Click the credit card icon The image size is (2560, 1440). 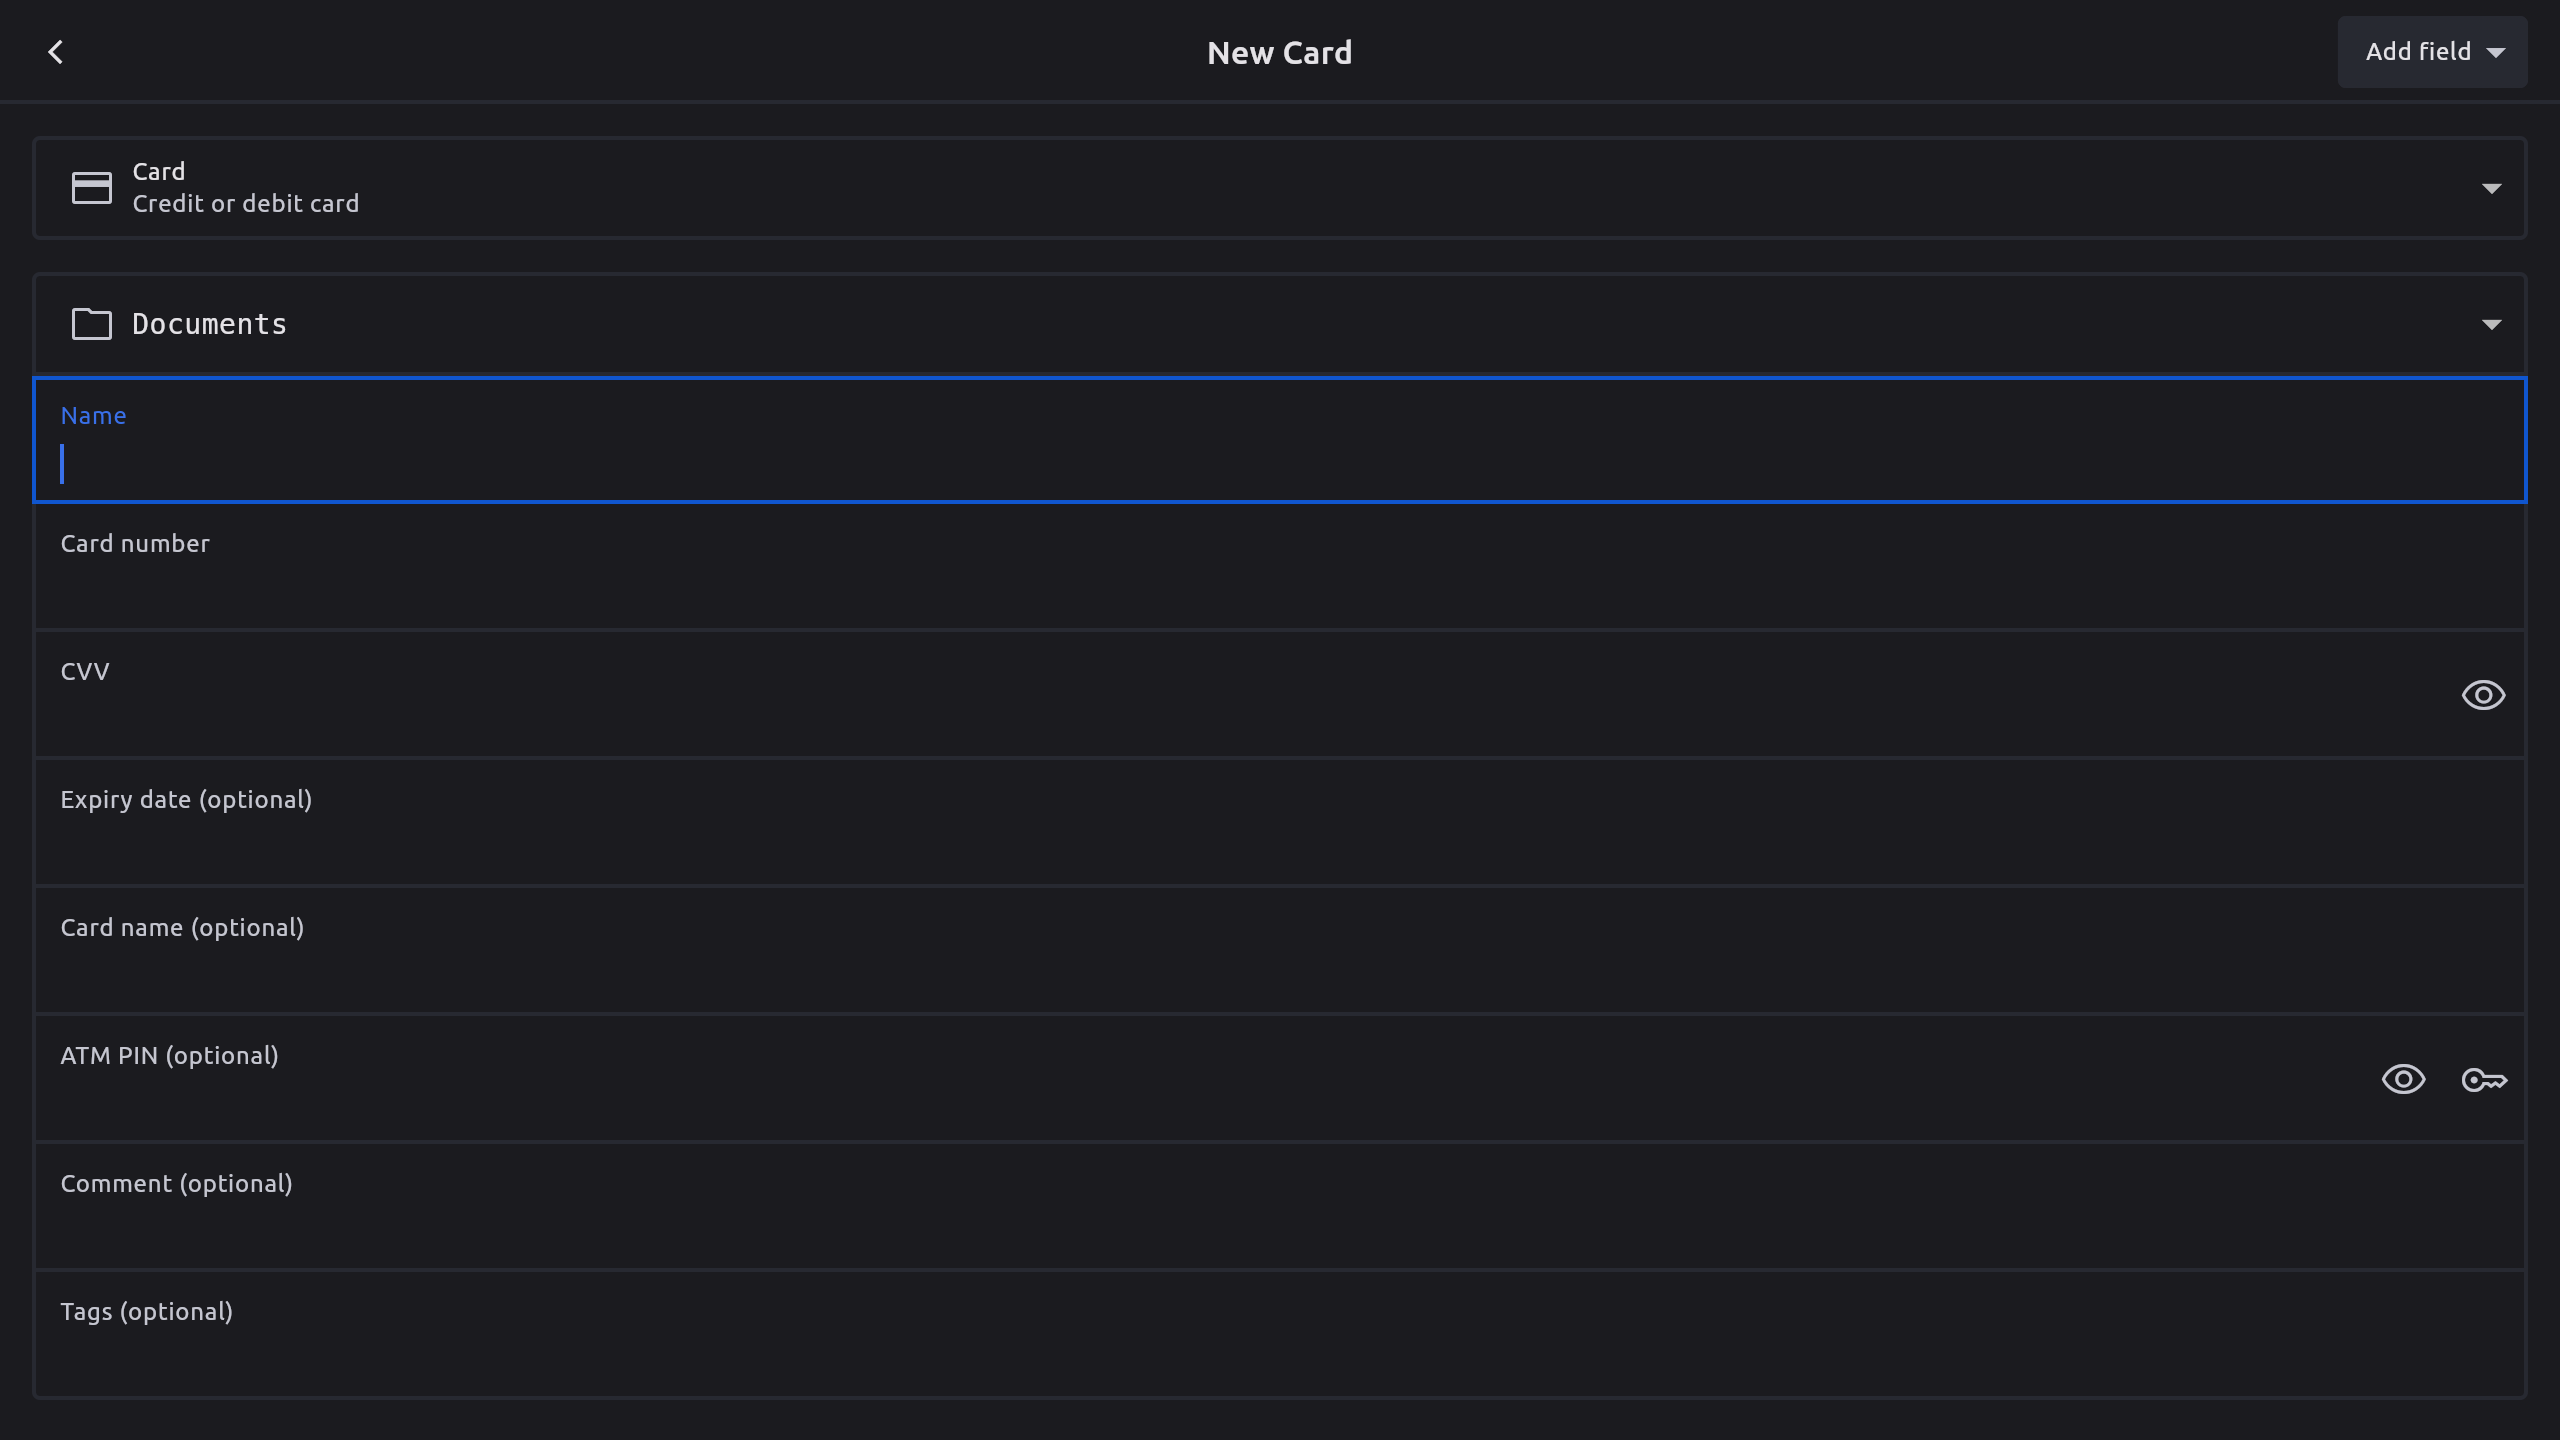[x=91, y=188]
